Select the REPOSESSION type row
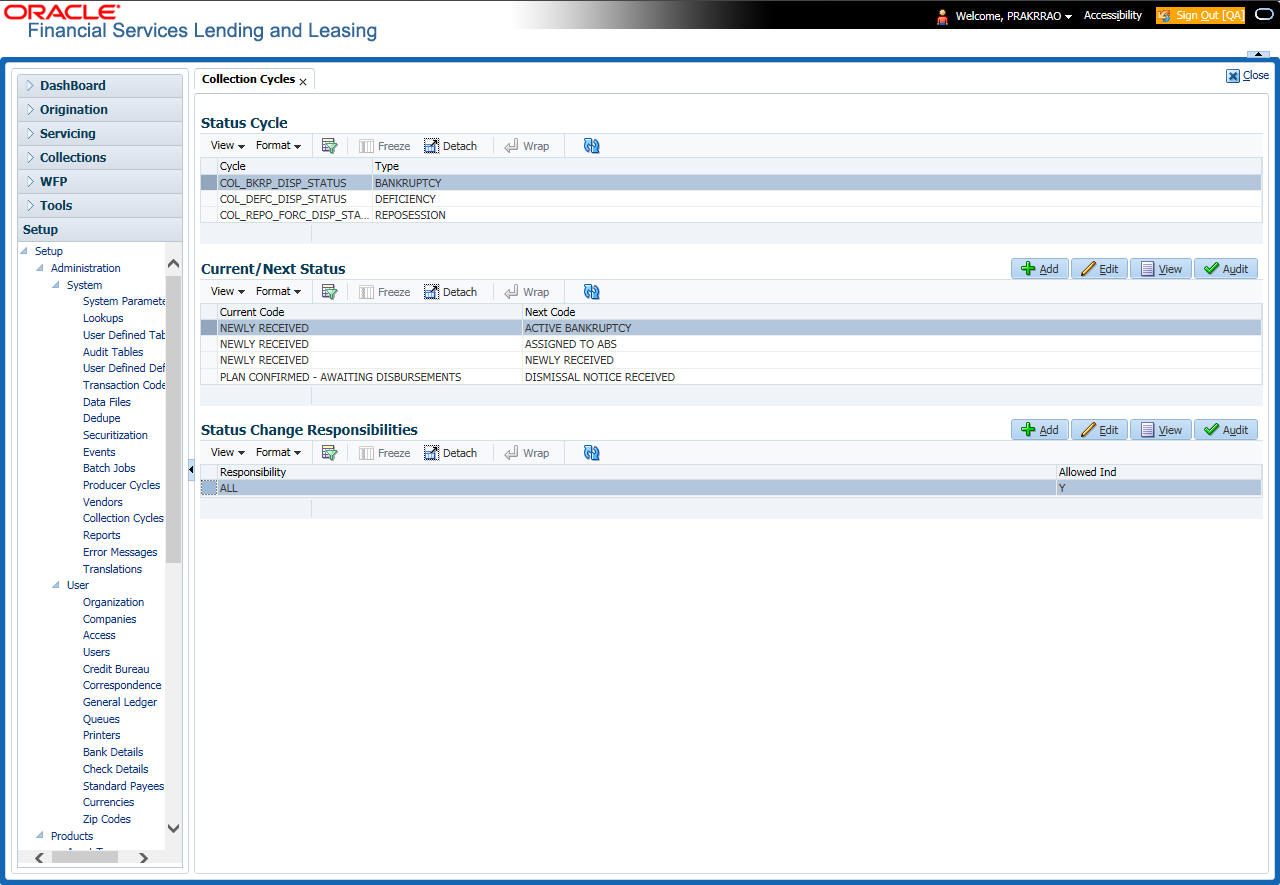The image size is (1280, 885). pos(731,215)
